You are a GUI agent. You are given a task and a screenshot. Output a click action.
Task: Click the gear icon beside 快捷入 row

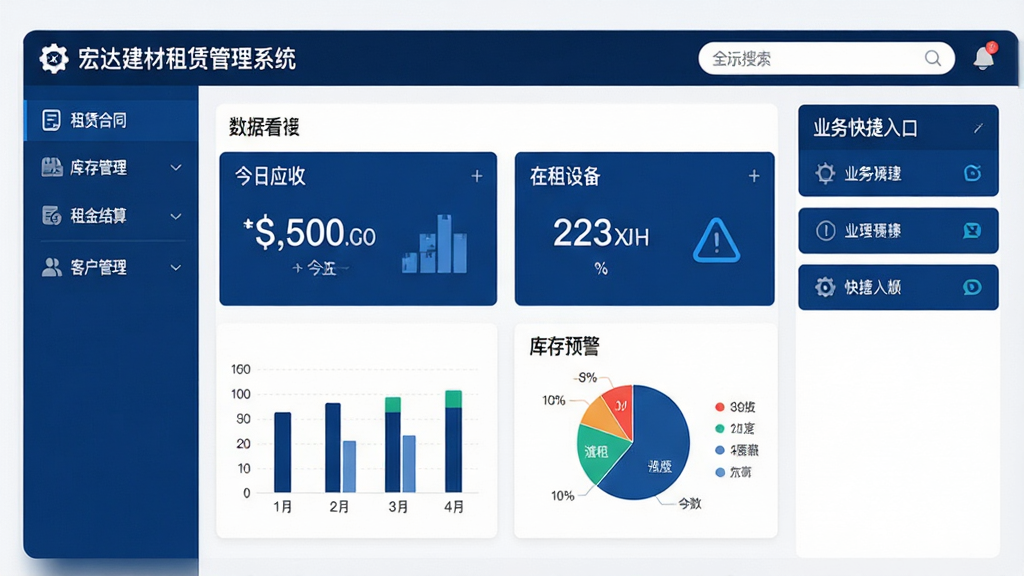[825, 287]
